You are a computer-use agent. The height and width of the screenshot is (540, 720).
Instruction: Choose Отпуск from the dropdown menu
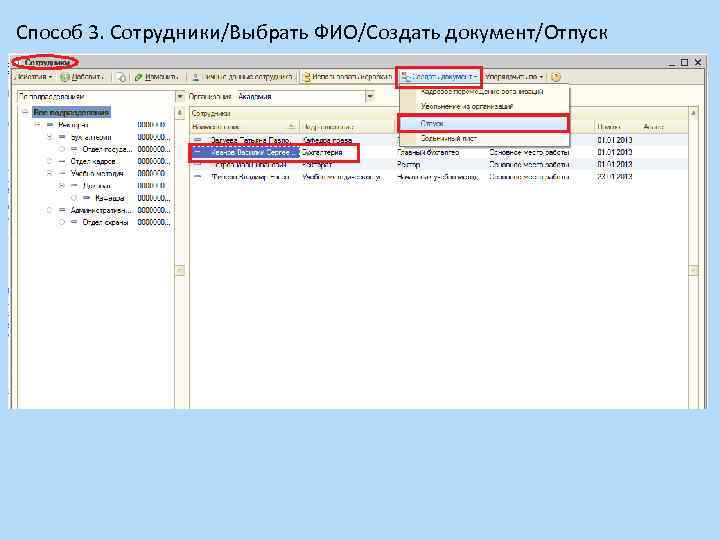pyautogui.click(x=484, y=124)
